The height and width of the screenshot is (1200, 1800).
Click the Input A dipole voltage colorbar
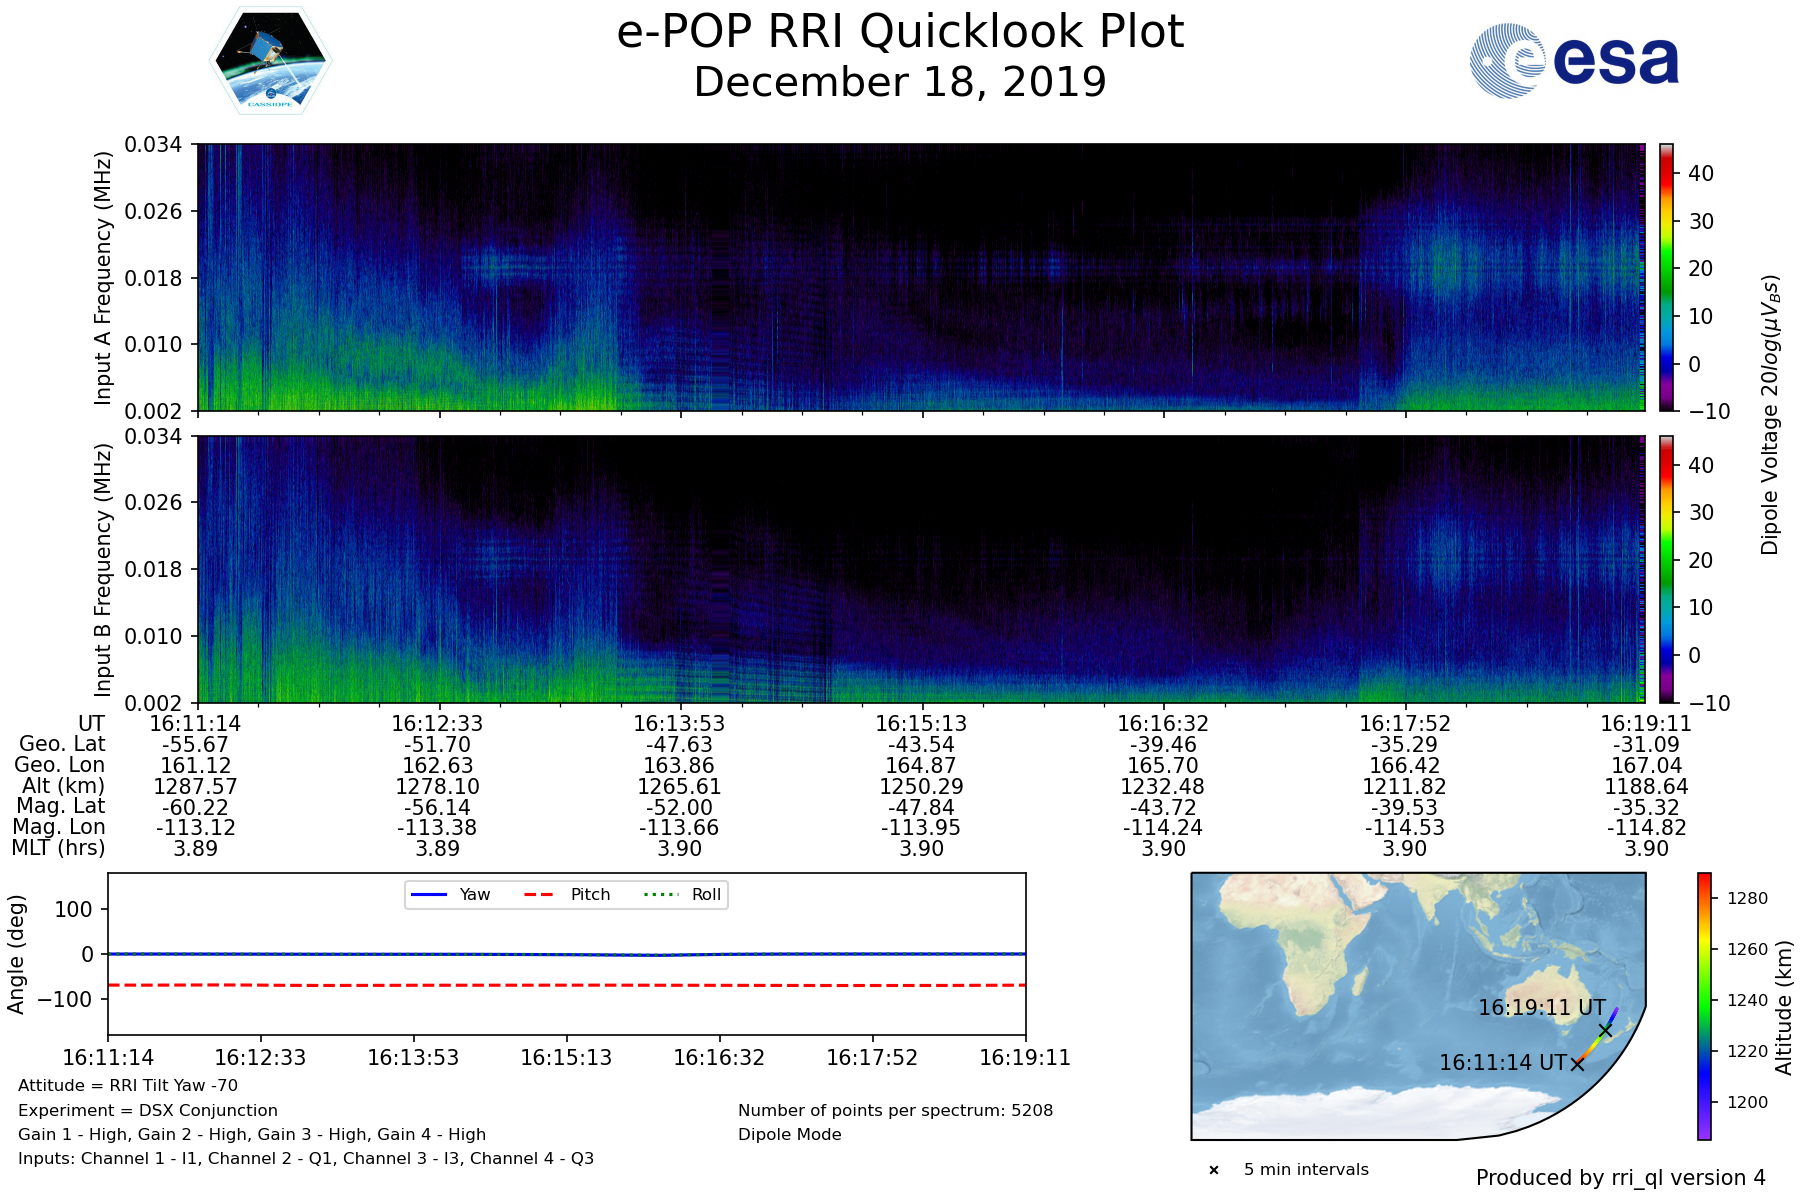[x=1667, y=277]
